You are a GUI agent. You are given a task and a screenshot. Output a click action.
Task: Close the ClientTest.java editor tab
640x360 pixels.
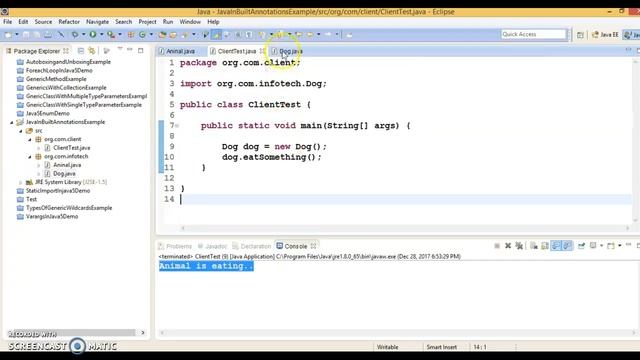pos(262,51)
